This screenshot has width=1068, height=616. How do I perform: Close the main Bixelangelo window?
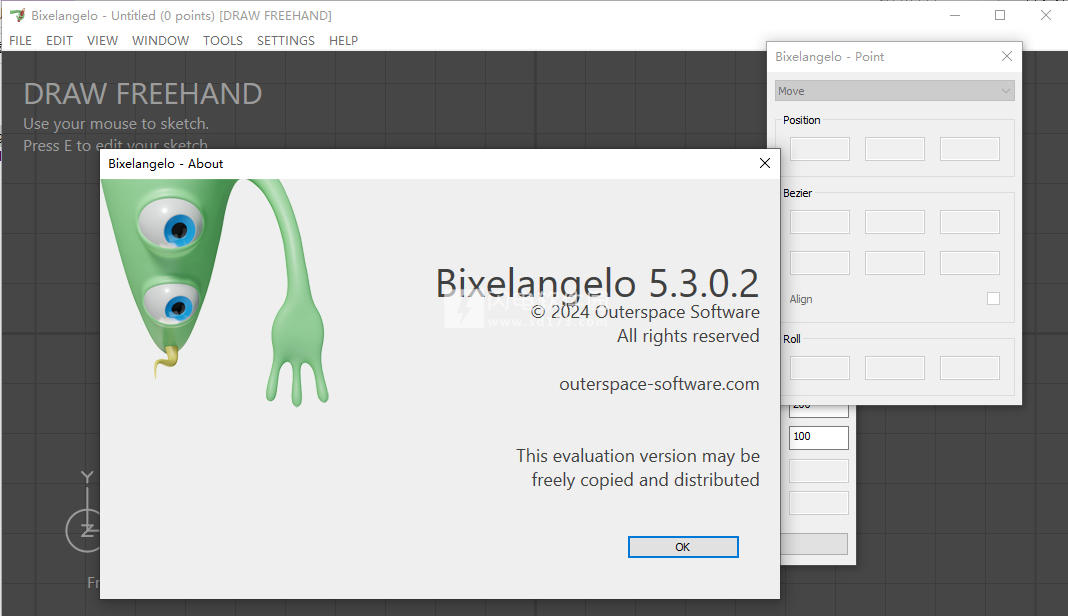click(1046, 15)
